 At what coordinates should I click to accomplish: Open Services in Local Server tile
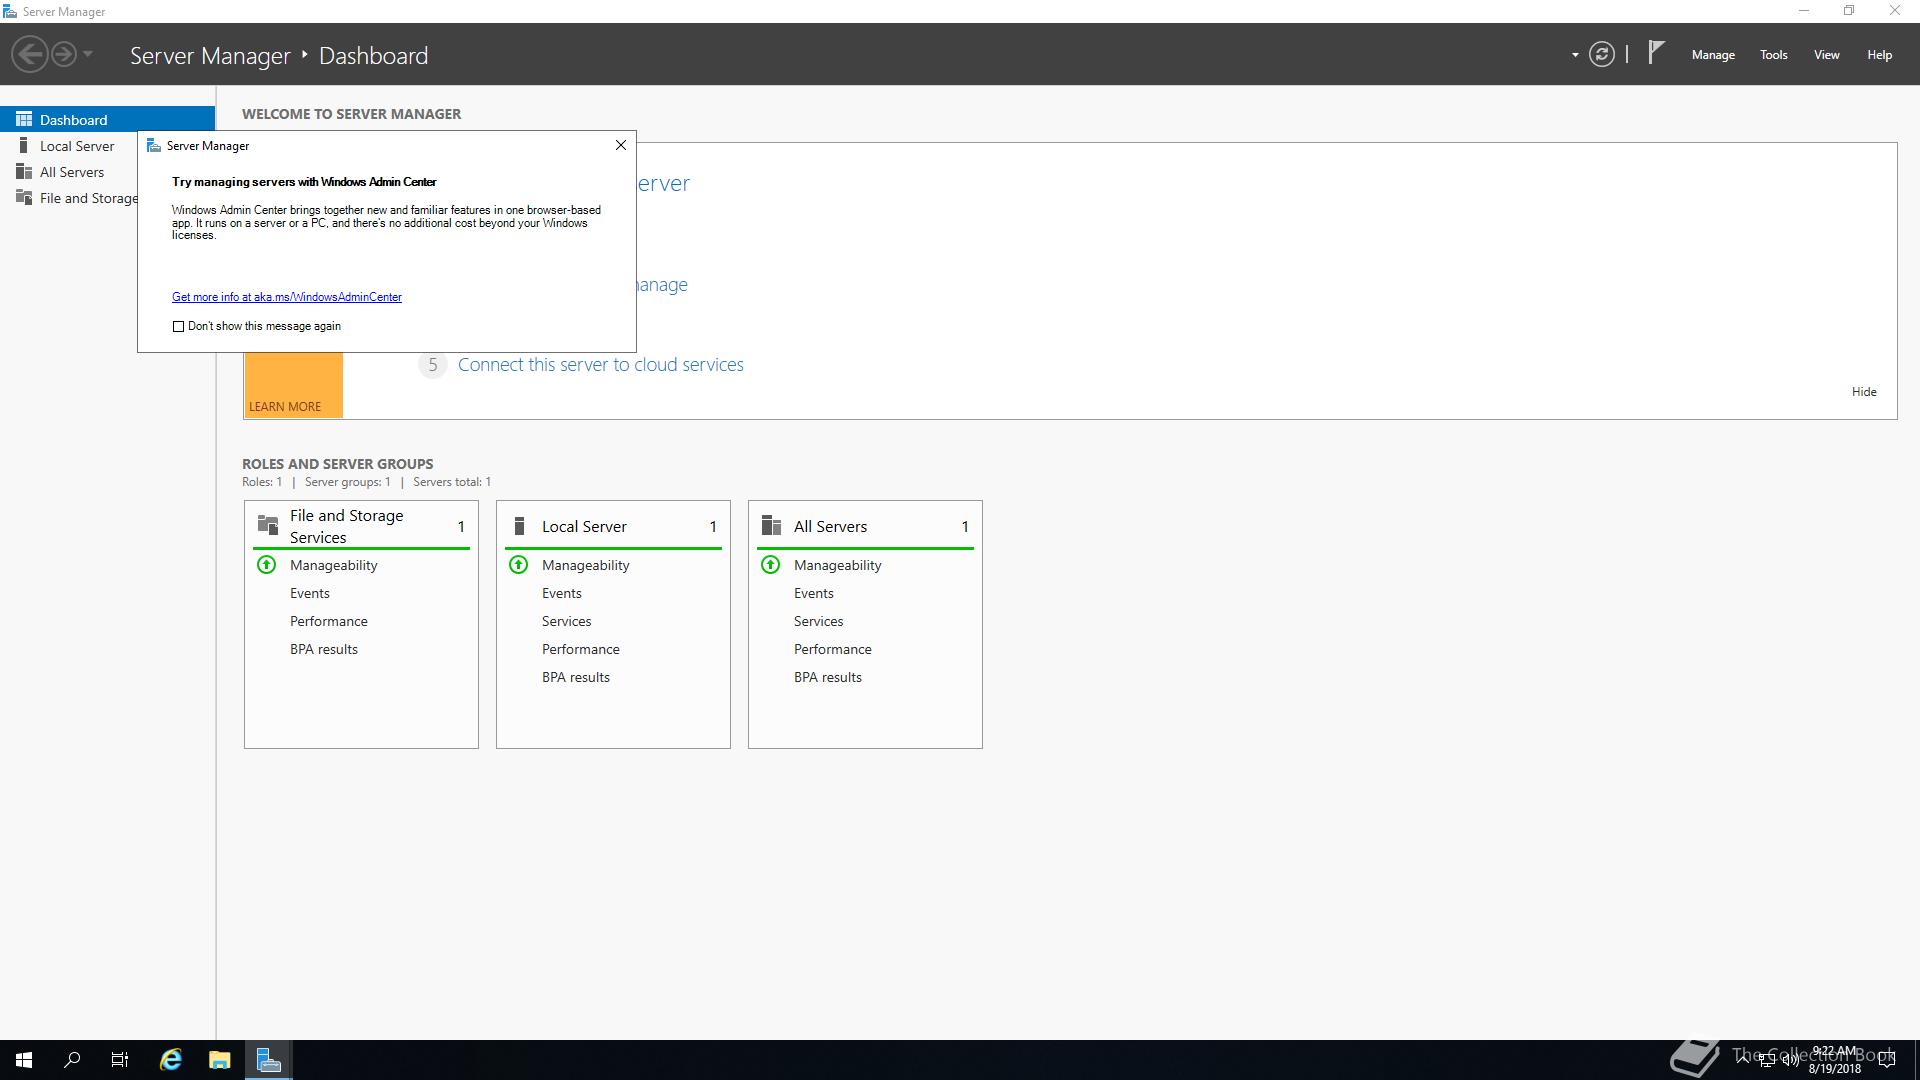pyautogui.click(x=566, y=621)
